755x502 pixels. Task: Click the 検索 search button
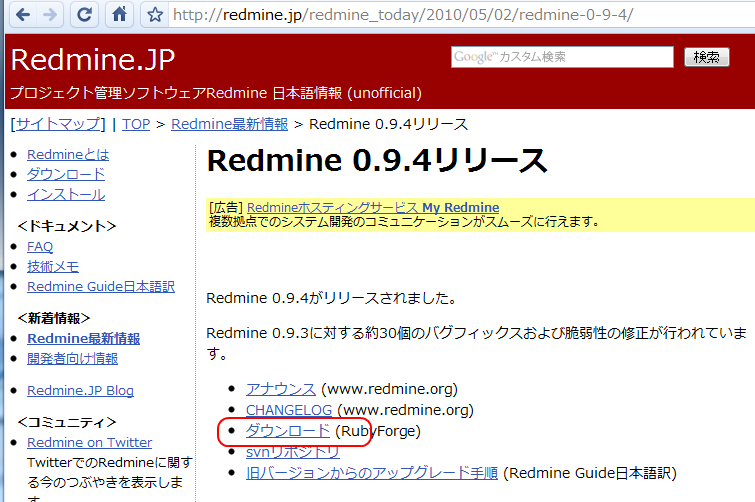[706, 57]
